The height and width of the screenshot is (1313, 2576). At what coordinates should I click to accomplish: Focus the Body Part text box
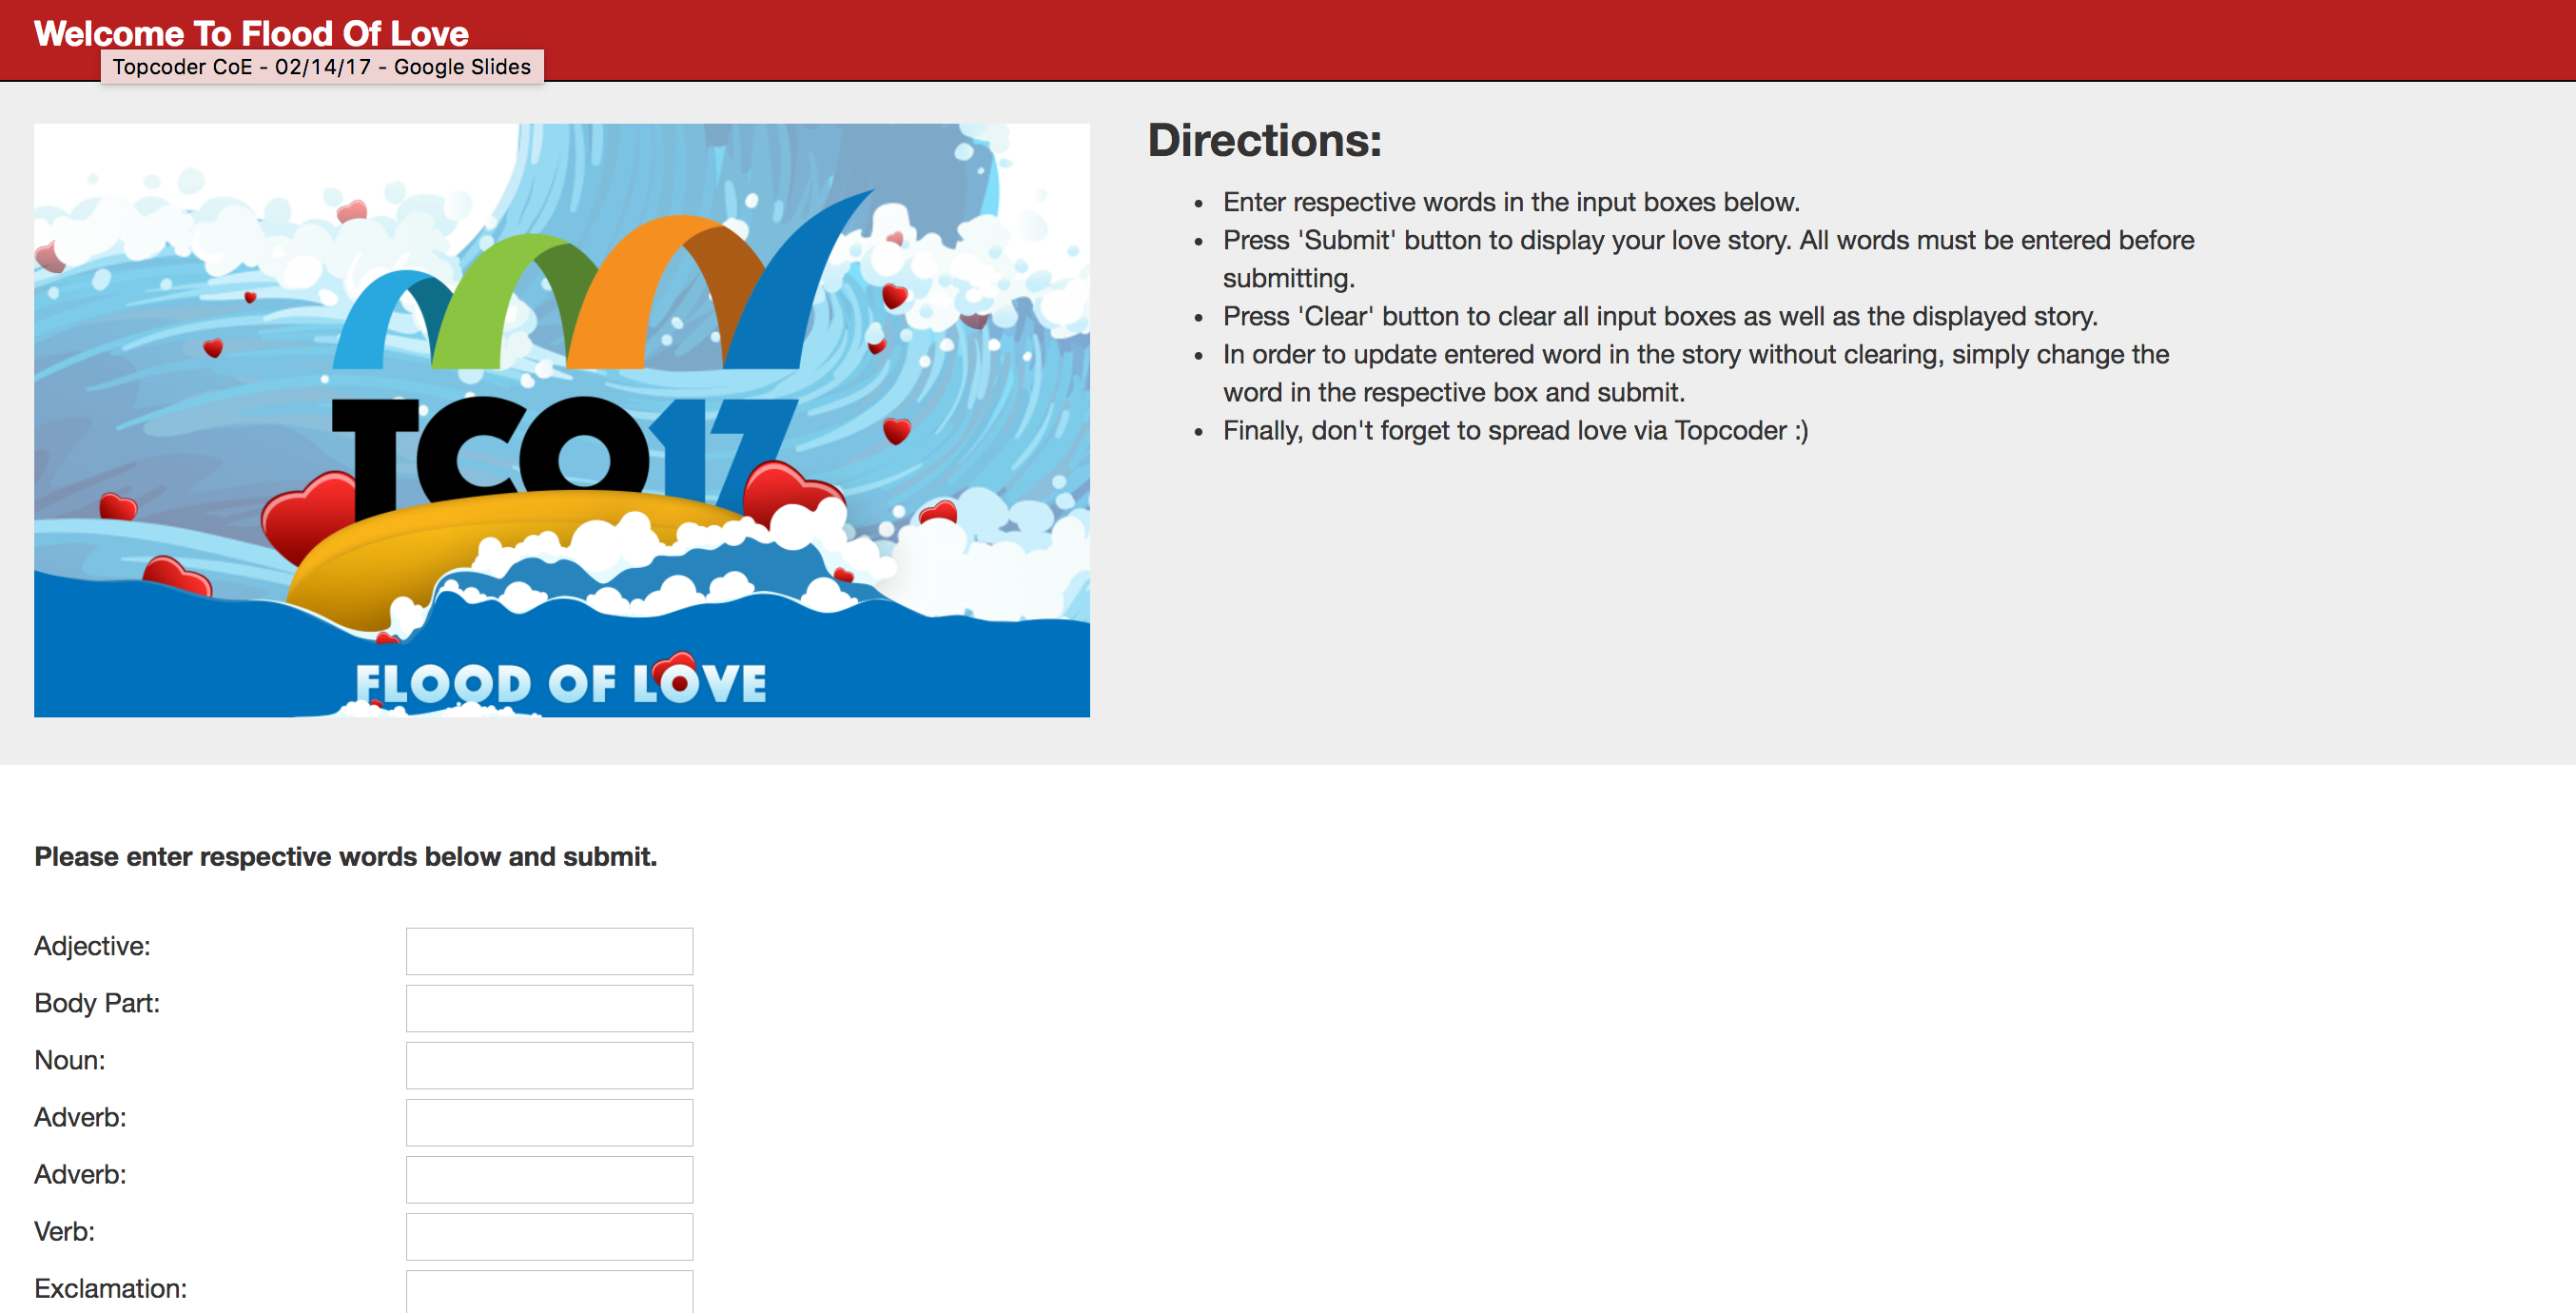(x=549, y=1007)
